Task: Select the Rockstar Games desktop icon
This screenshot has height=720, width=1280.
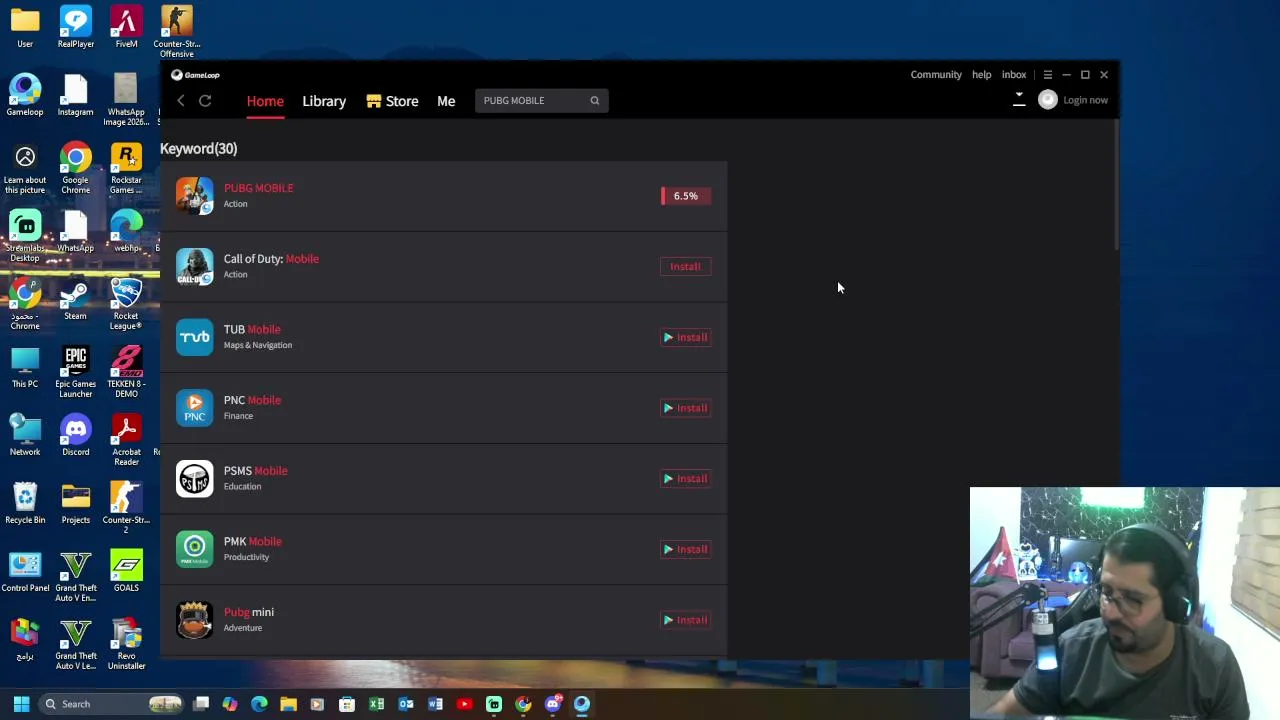Action: (x=126, y=168)
